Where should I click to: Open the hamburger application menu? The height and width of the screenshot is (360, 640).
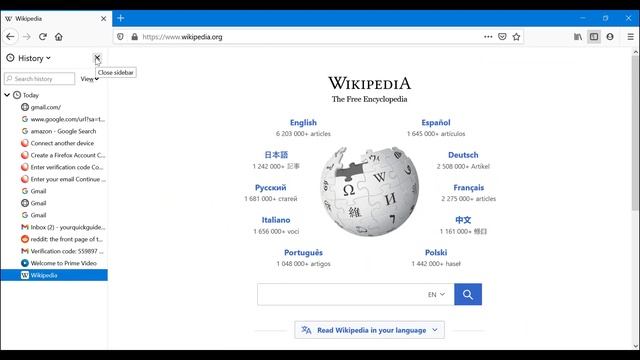click(x=630, y=37)
